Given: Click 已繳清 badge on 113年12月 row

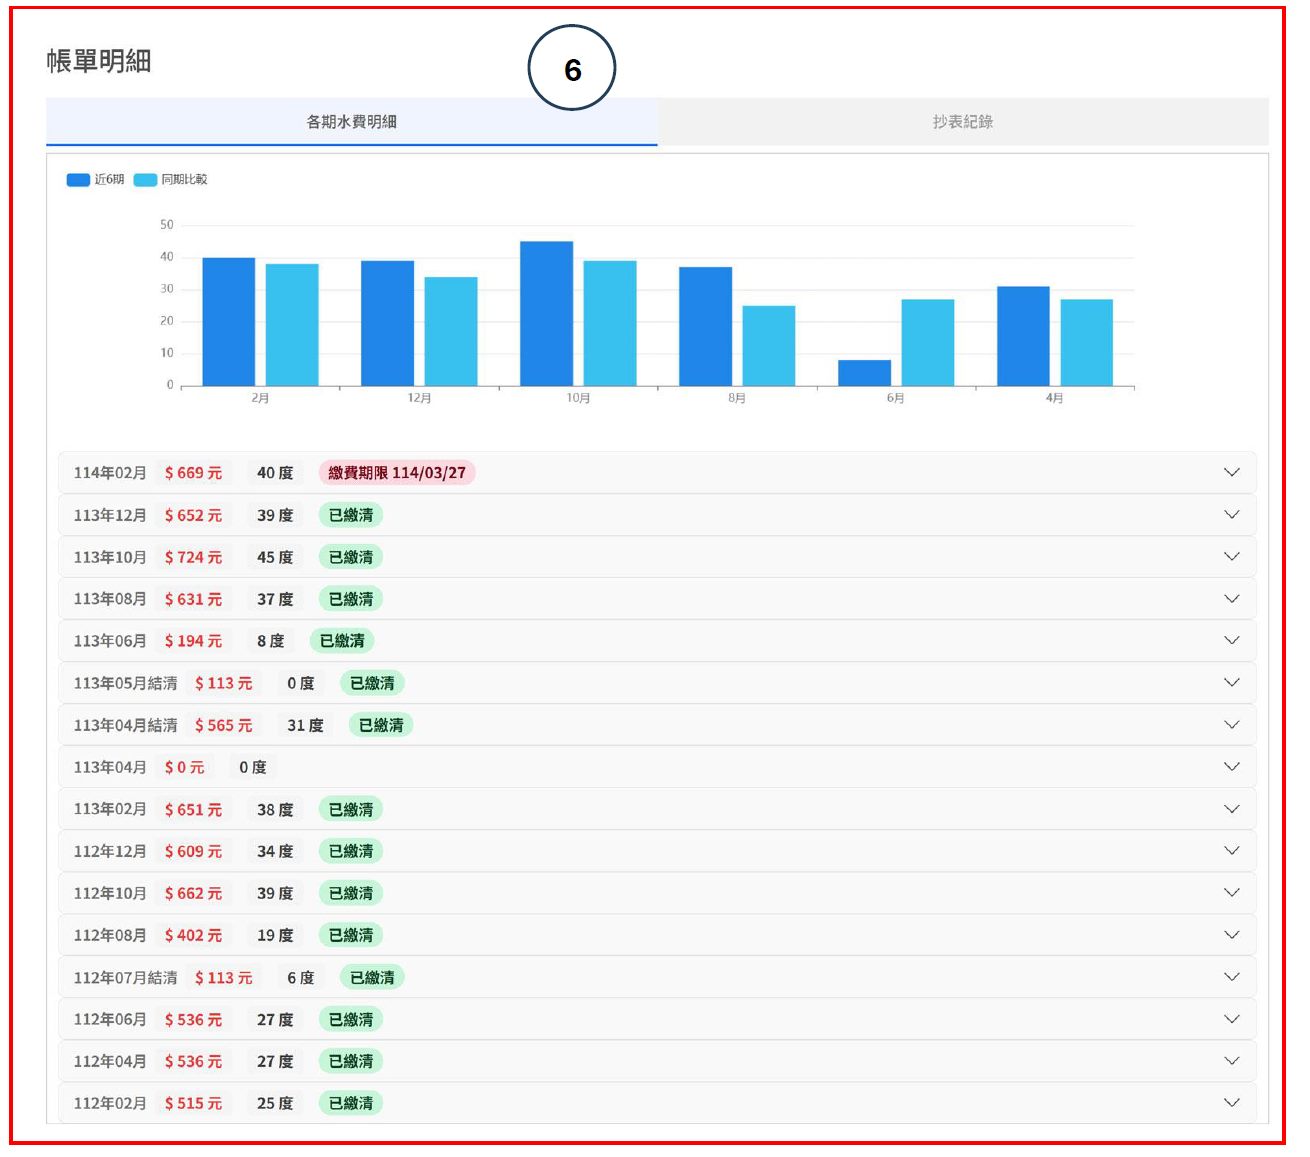Looking at the screenshot, I should (351, 515).
